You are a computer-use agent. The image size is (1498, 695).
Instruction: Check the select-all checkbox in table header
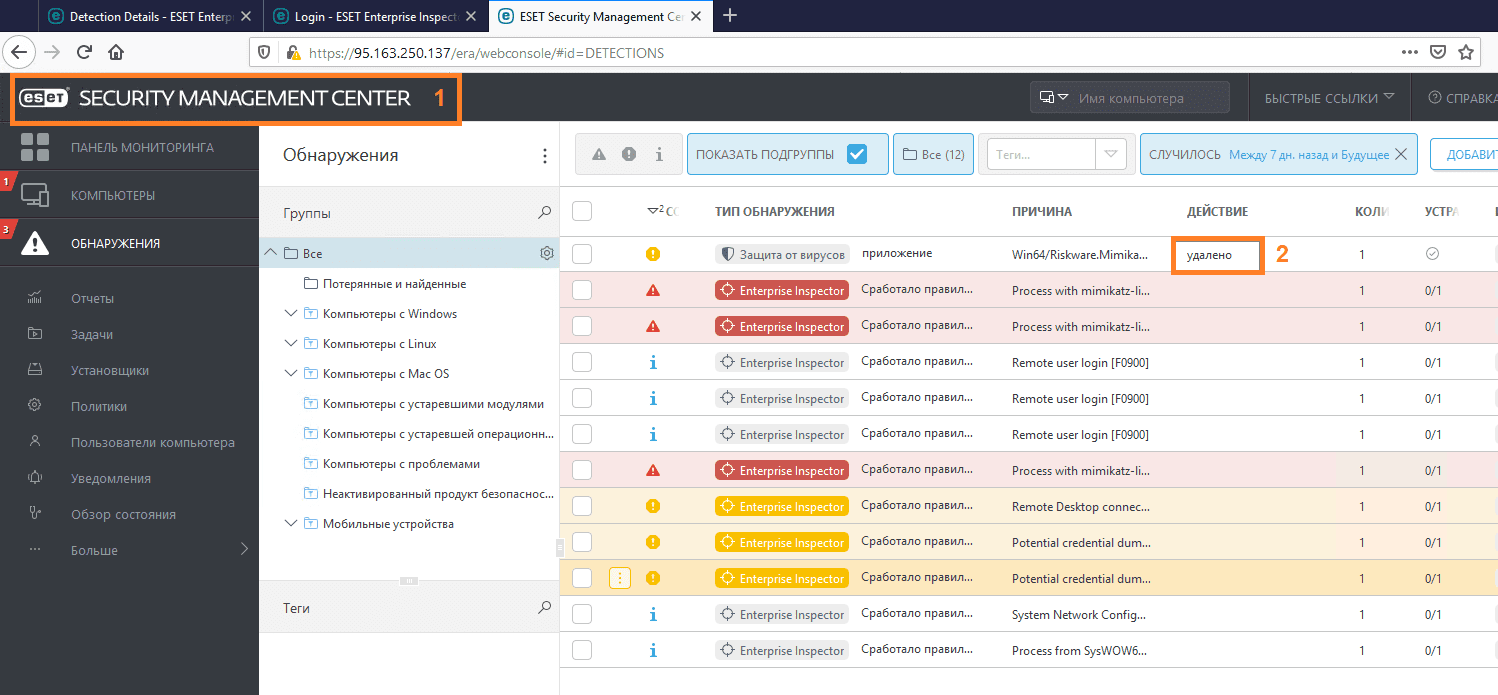coord(582,211)
